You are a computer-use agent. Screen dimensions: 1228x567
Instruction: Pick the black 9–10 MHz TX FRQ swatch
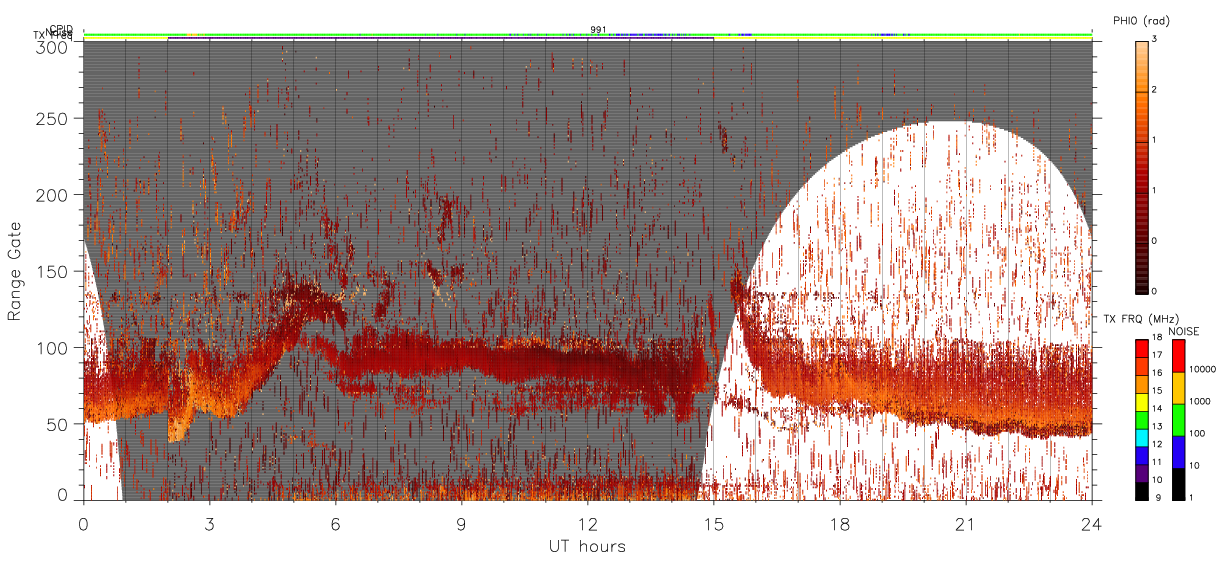[1141, 491]
